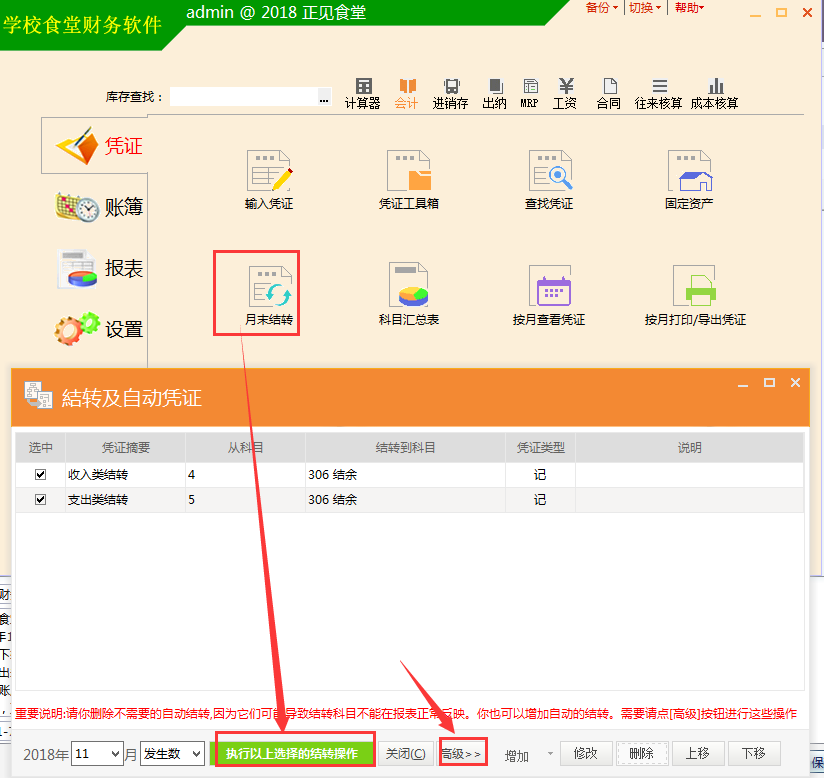Open the 发生数 dropdown list
The image size is (824, 778).
pos(196,754)
